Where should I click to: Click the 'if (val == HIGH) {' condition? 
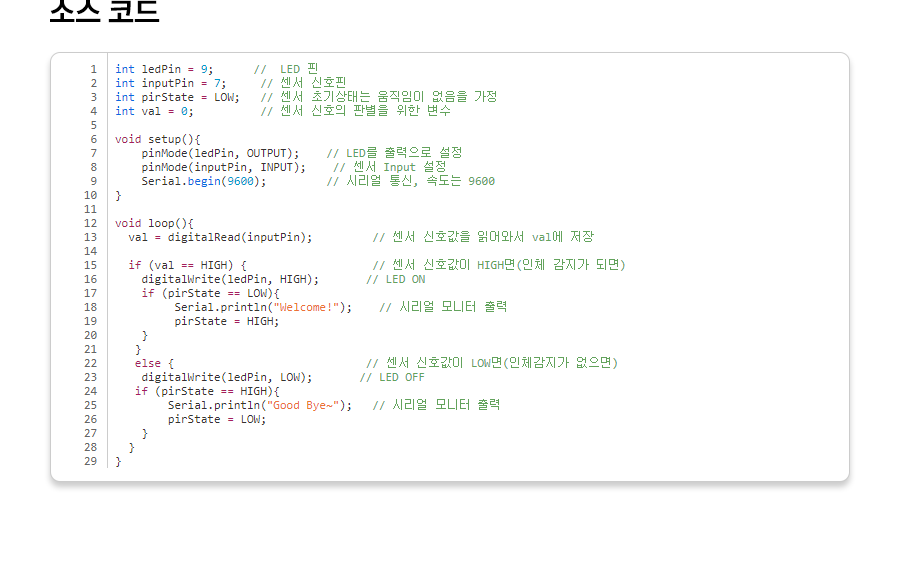click(187, 265)
